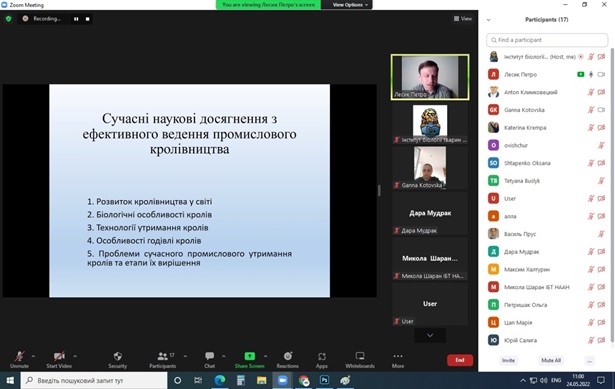Click the Find a participant search field
Screen dimensions: 615x389
pos(547,40)
